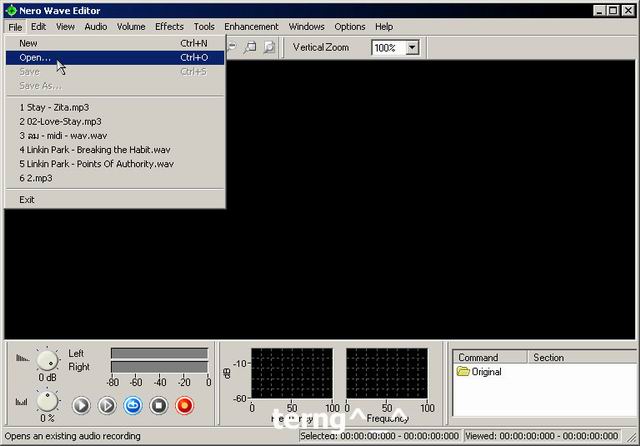Open the Edit menu
The height and width of the screenshot is (446, 640).
[x=38, y=27]
